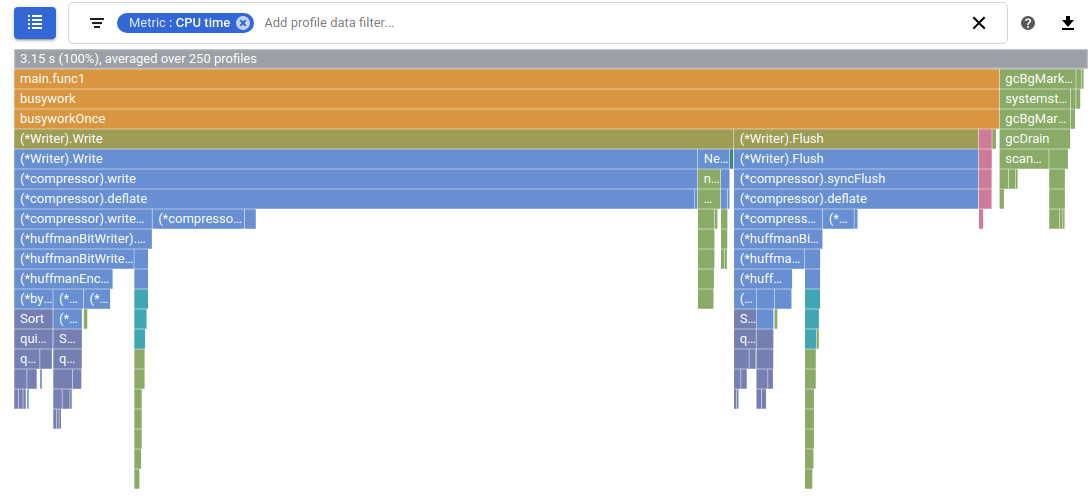The height and width of the screenshot is (502, 1091).
Task: Download the flame graph profile data
Action: tap(1068, 23)
